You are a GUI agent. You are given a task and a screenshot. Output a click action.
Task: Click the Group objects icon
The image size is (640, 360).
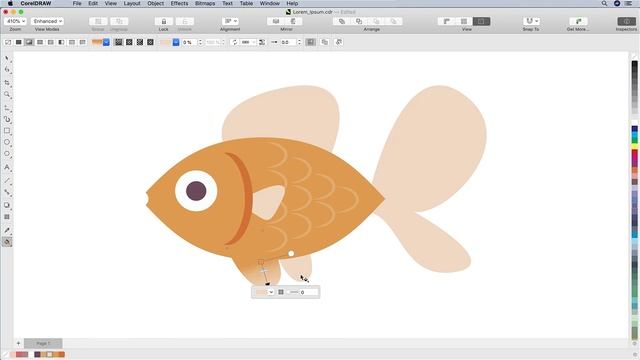(98, 21)
